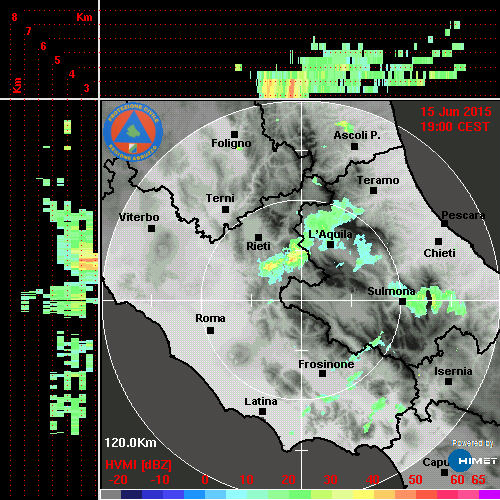
Task: Click the 5 km height axis label
Action: [58, 60]
